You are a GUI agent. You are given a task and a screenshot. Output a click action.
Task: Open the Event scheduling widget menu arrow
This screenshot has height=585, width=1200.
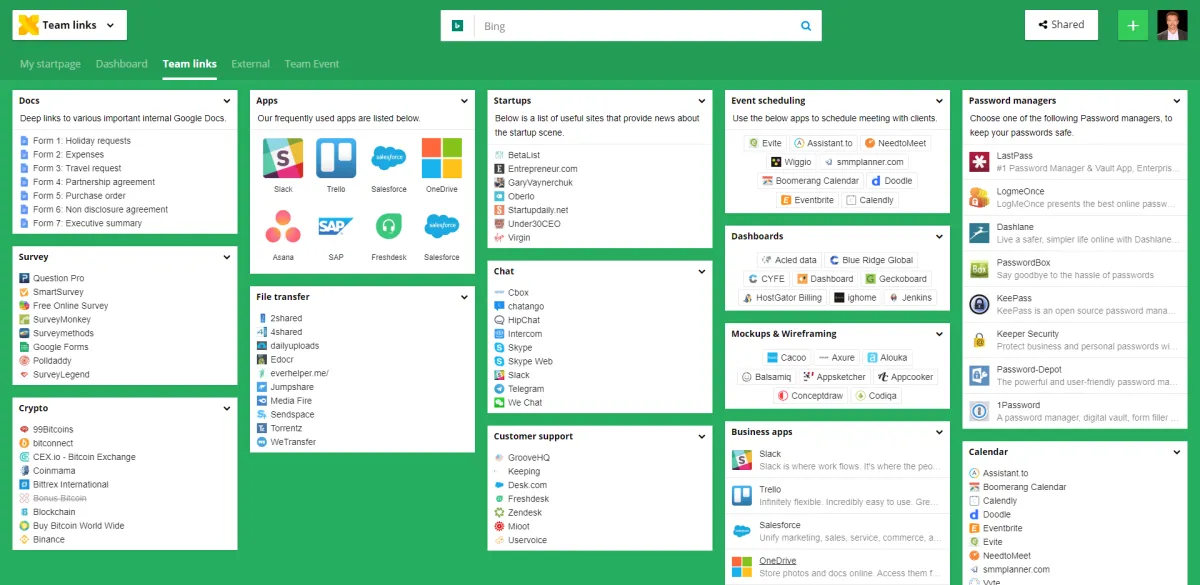pyautogui.click(x=940, y=101)
